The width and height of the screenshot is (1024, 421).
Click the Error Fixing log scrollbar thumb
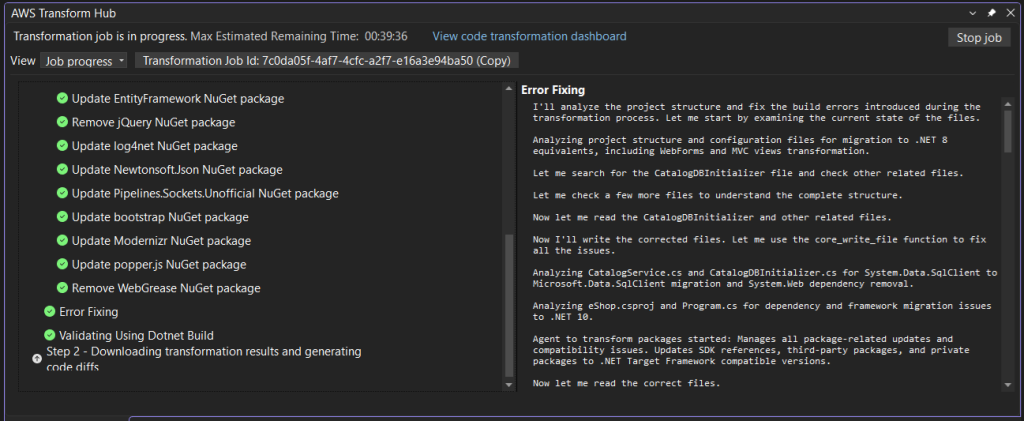coord(1008,133)
